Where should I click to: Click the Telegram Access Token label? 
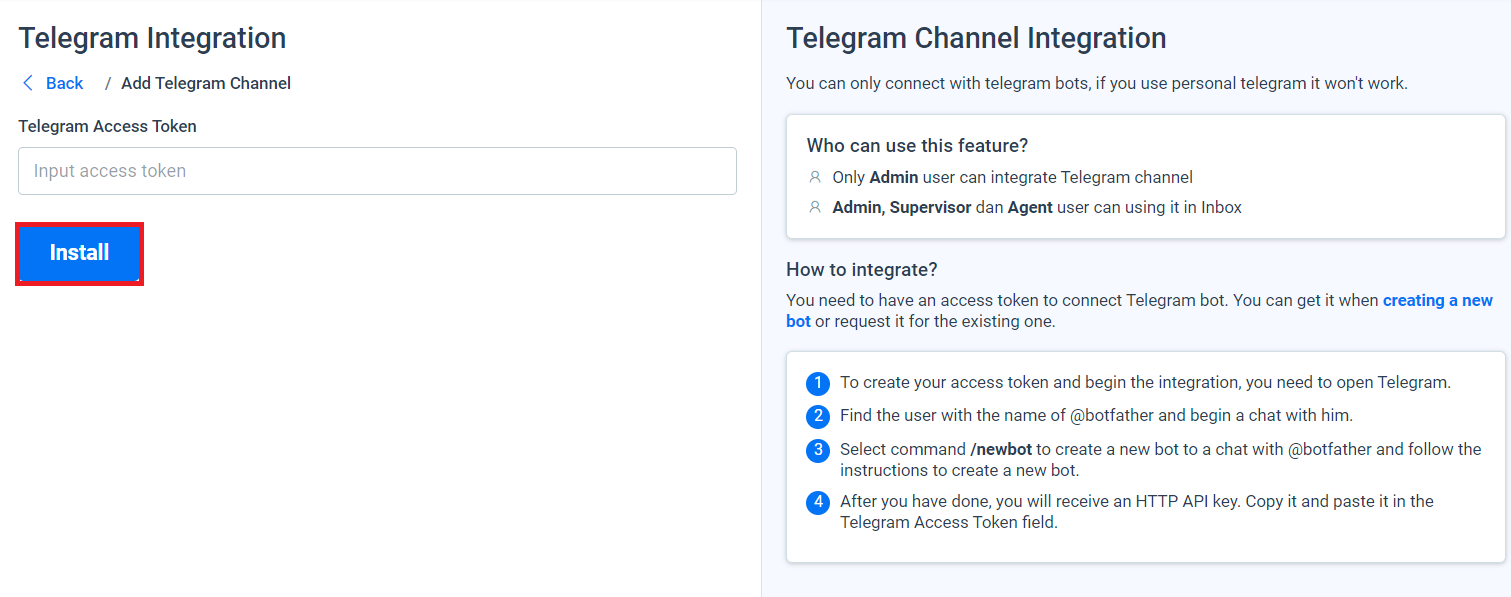(x=107, y=126)
